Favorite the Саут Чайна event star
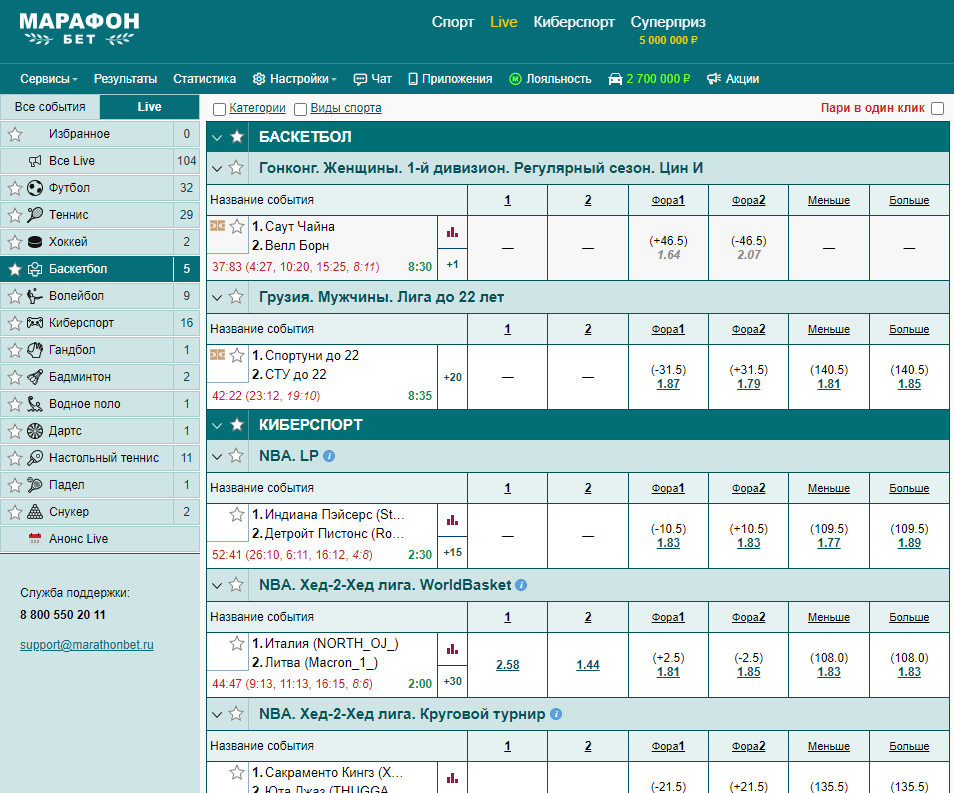This screenshot has width=954, height=793. [x=237, y=226]
